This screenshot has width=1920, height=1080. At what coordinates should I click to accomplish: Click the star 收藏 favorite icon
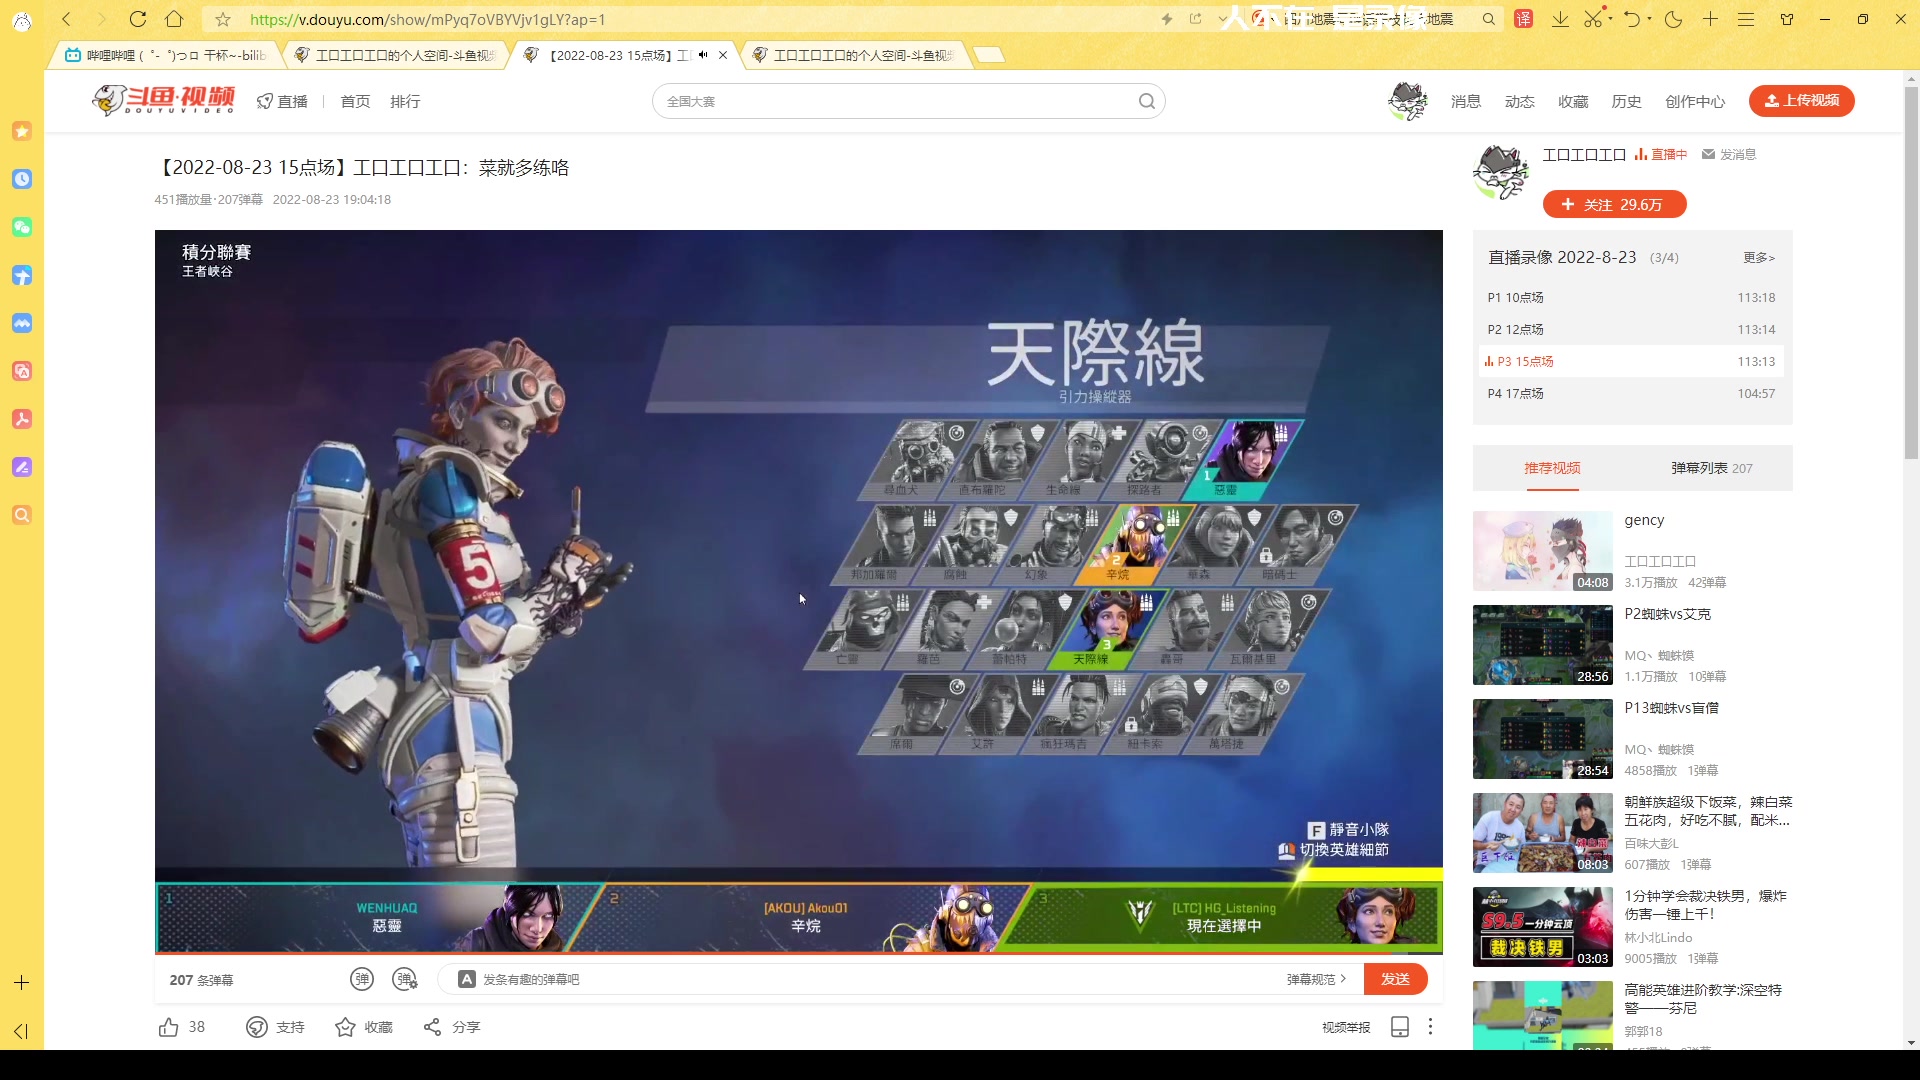(345, 1027)
